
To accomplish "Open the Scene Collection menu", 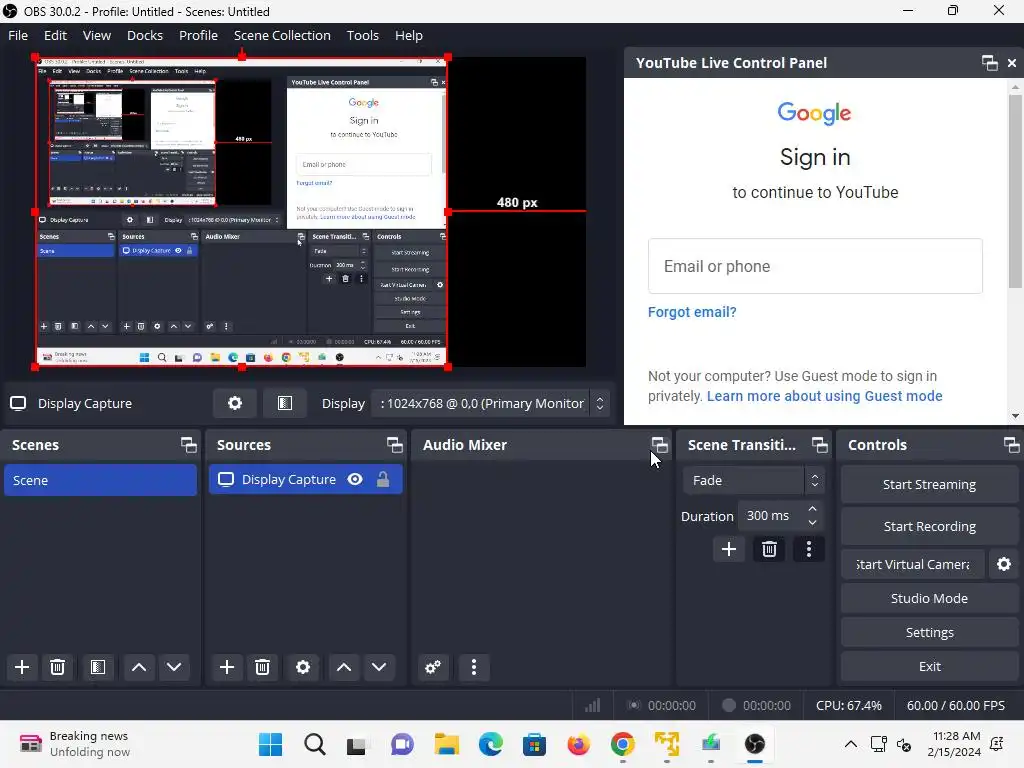I will pos(282,35).
